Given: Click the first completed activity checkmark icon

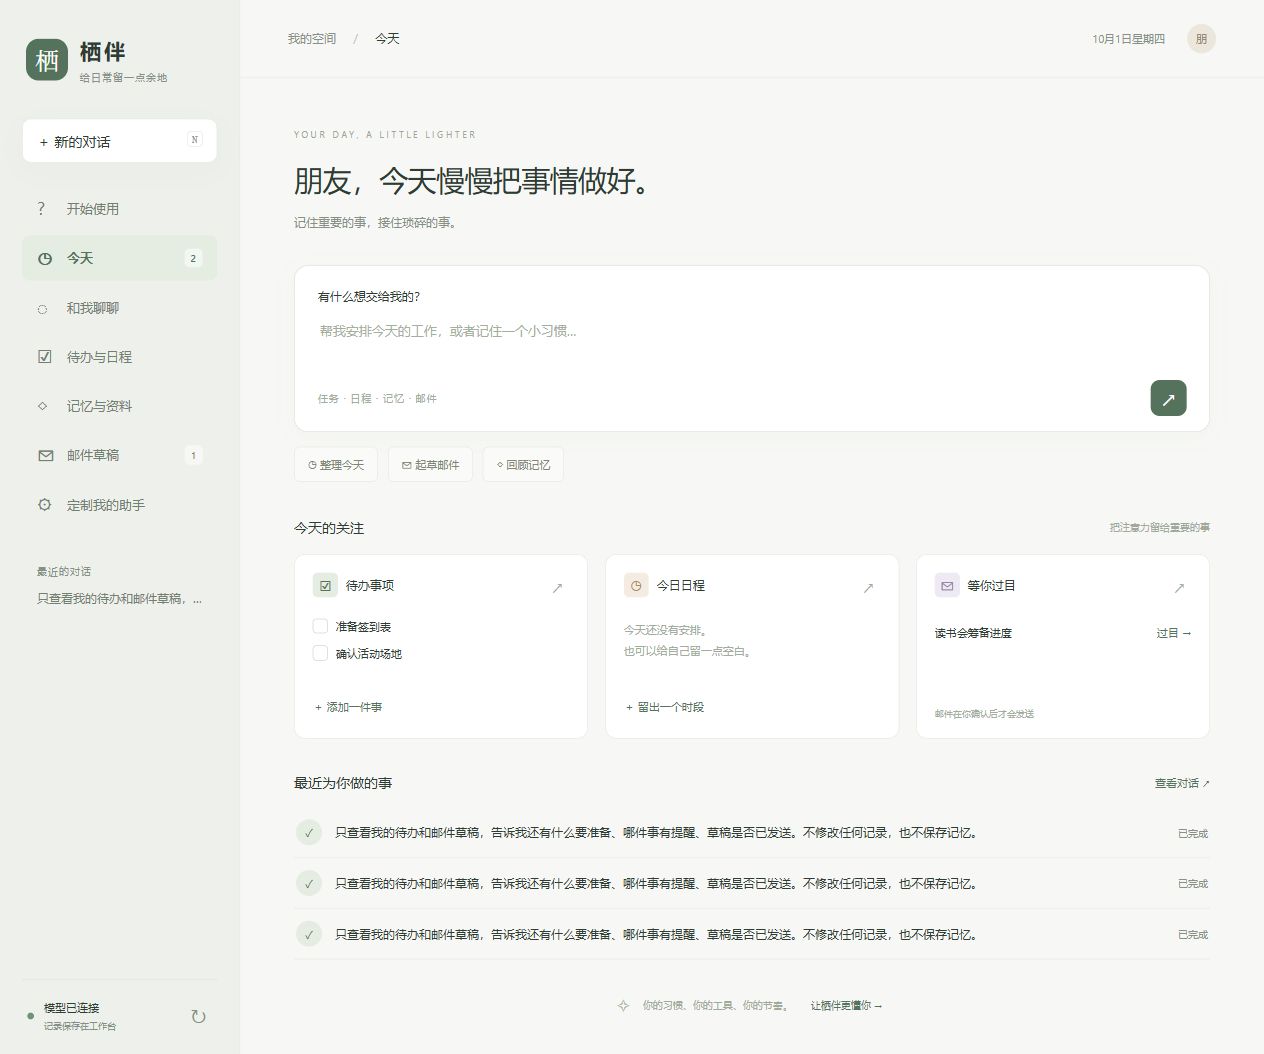Looking at the screenshot, I should click(x=309, y=832).
